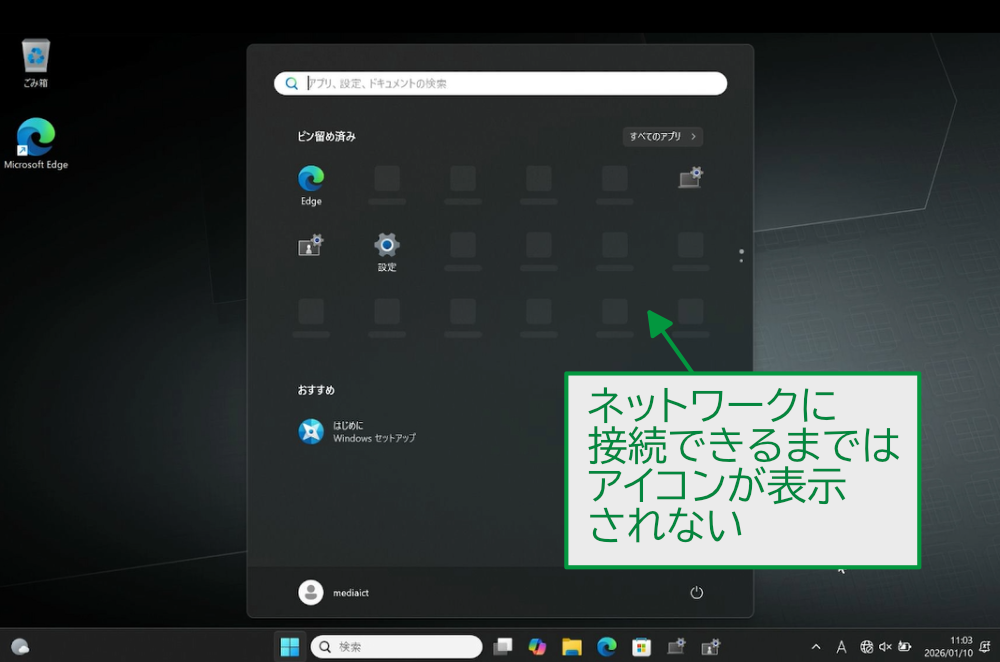This screenshot has height=662, width=1000.
Task: Click the Start menu search field
Action: 500,84
